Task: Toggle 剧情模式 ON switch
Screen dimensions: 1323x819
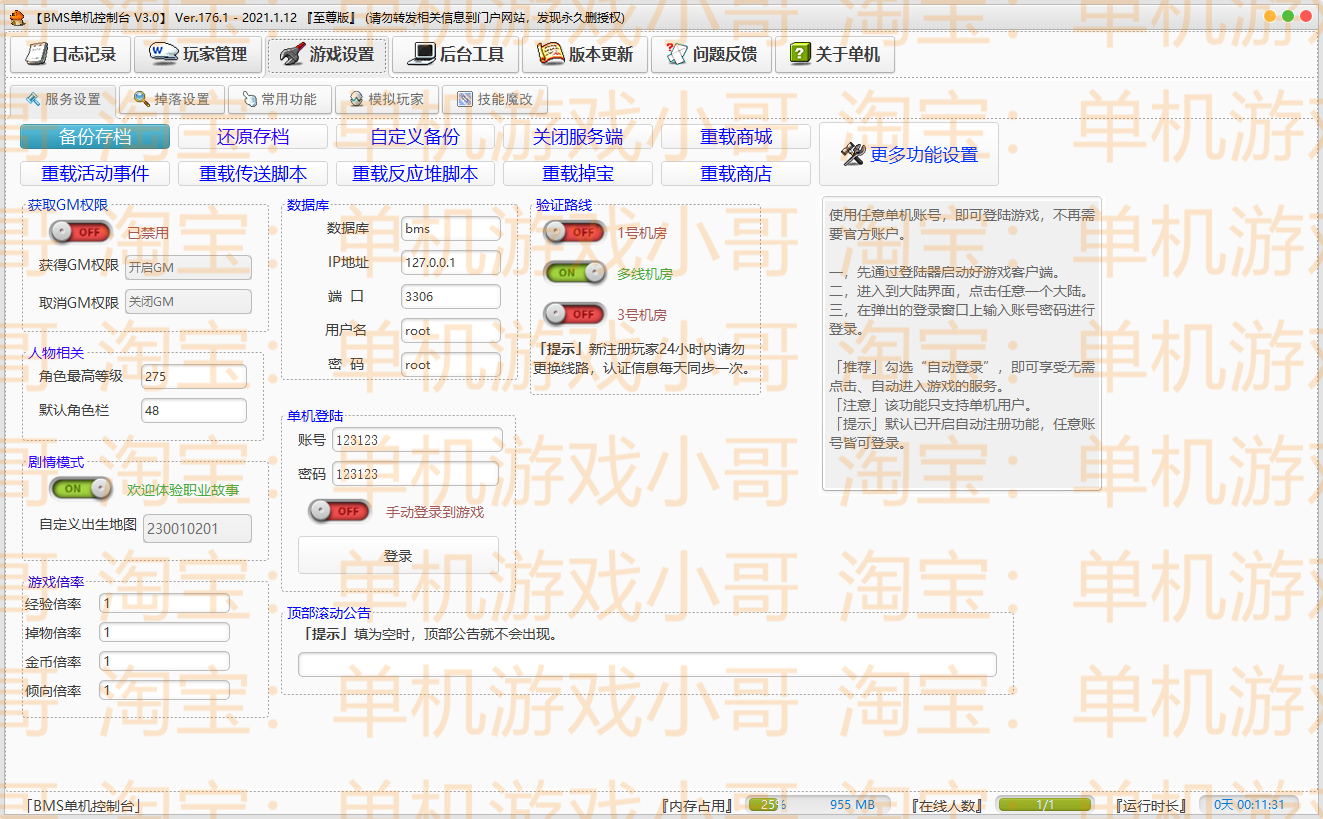Action: tap(81, 489)
